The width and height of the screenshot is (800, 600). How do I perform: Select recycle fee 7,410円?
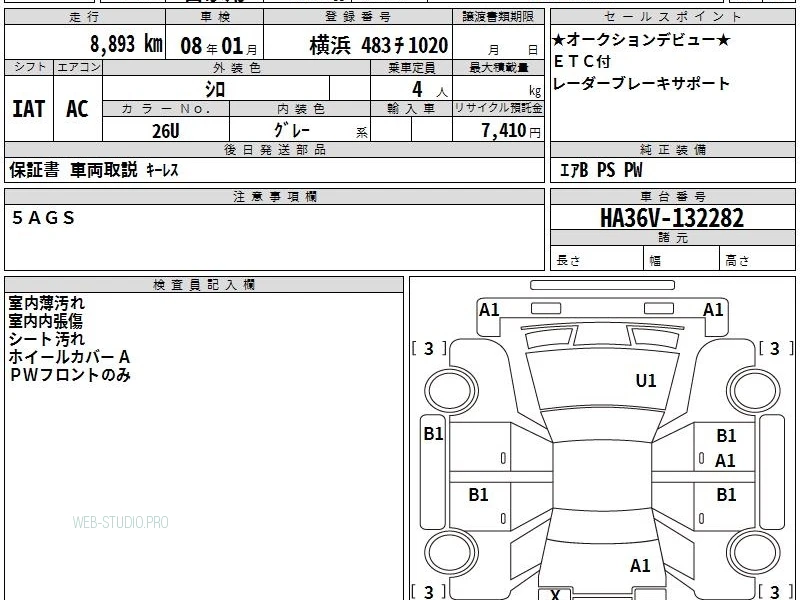coord(511,131)
